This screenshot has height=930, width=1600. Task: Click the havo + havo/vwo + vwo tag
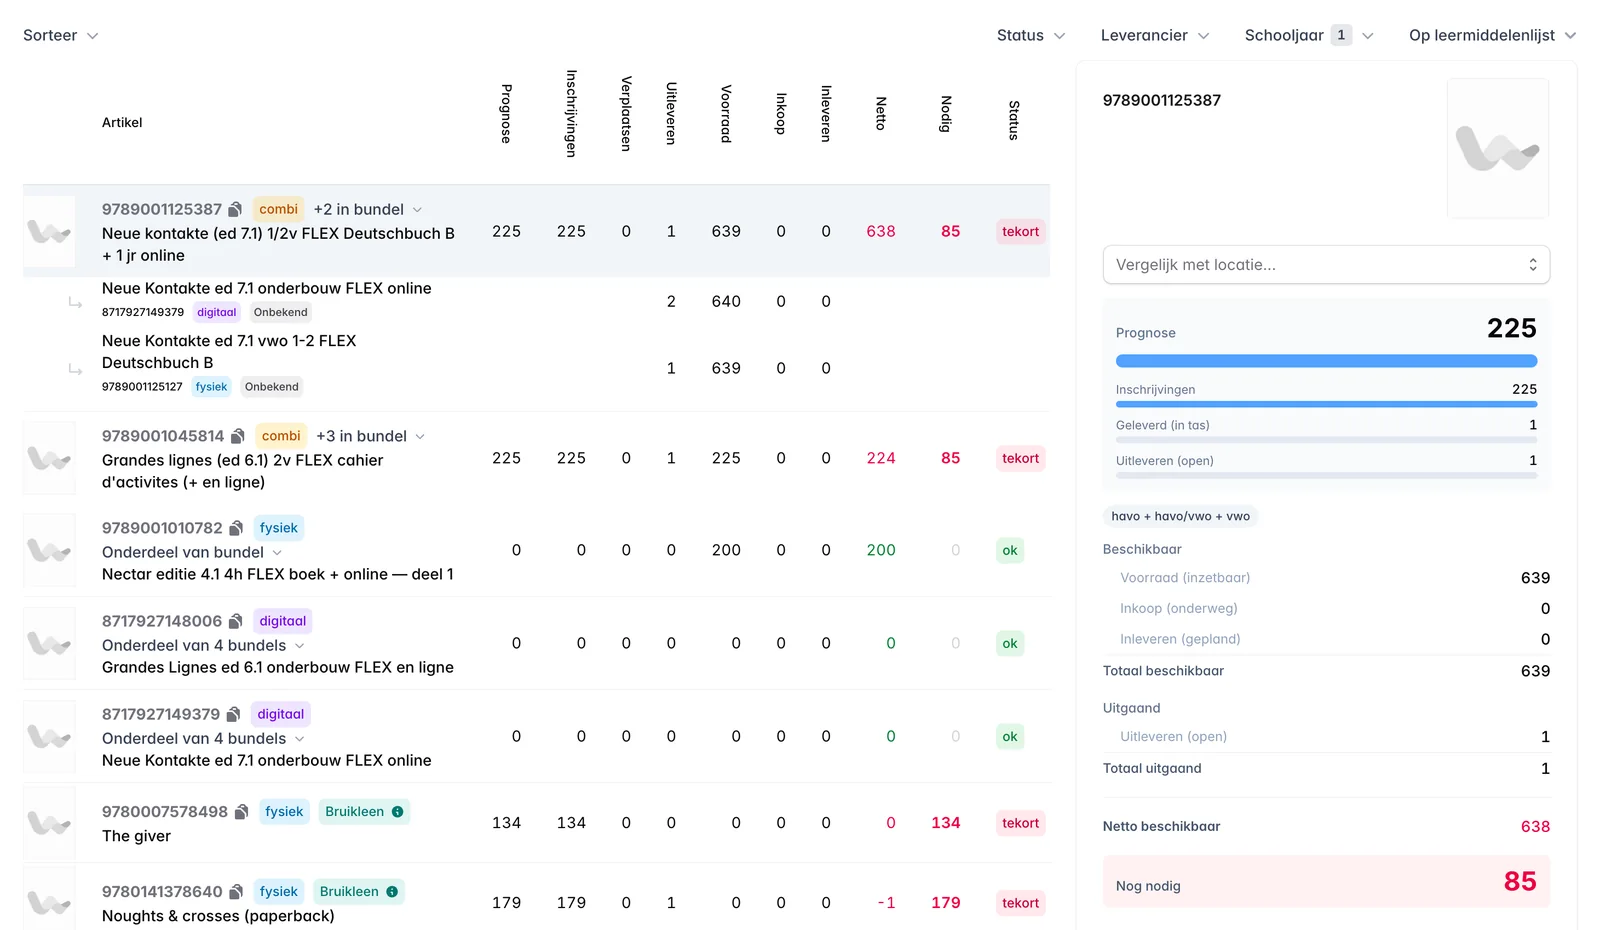(1180, 516)
